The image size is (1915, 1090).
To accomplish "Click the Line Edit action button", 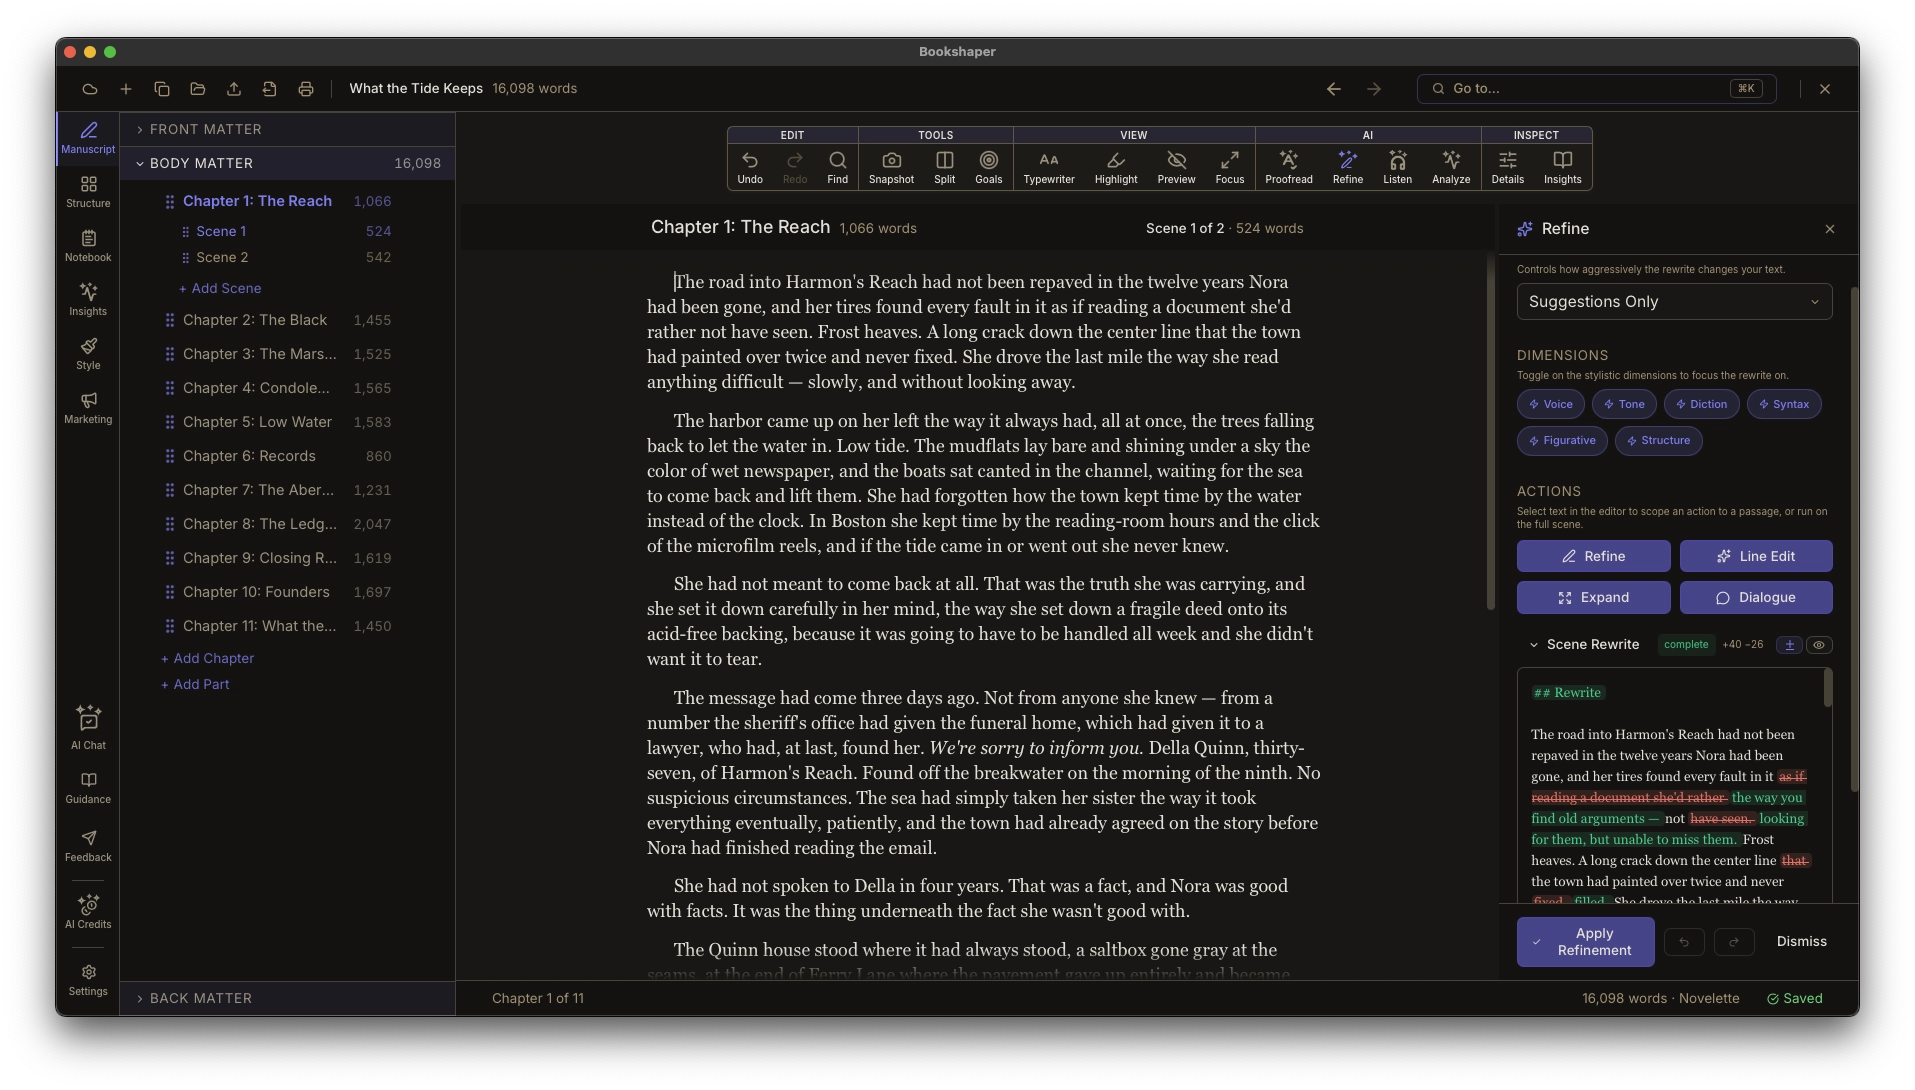I will (1756, 556).
